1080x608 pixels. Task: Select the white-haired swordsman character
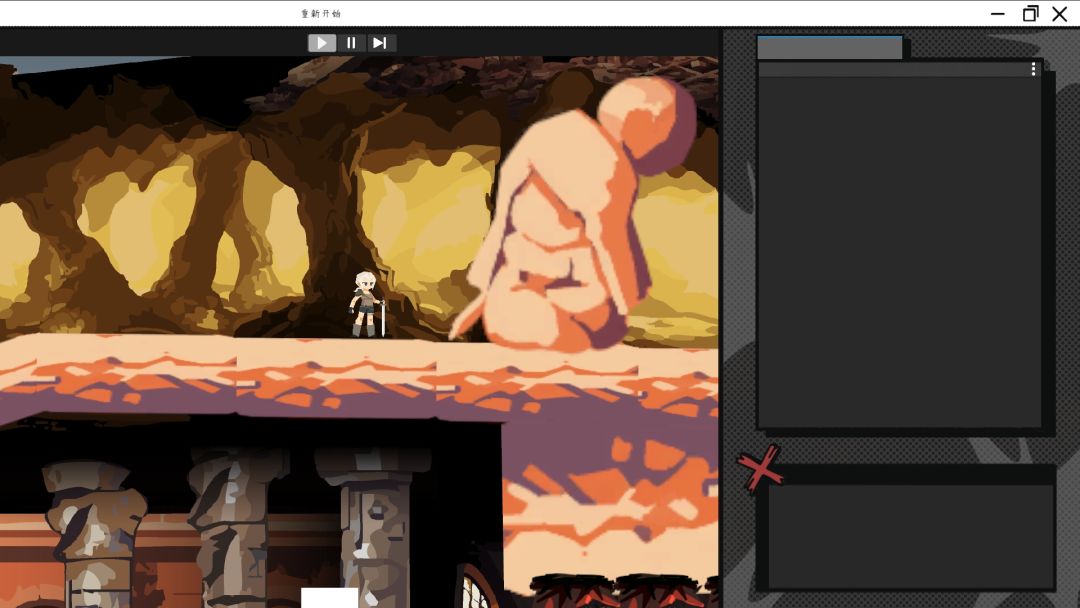click(x=366, y=304)
